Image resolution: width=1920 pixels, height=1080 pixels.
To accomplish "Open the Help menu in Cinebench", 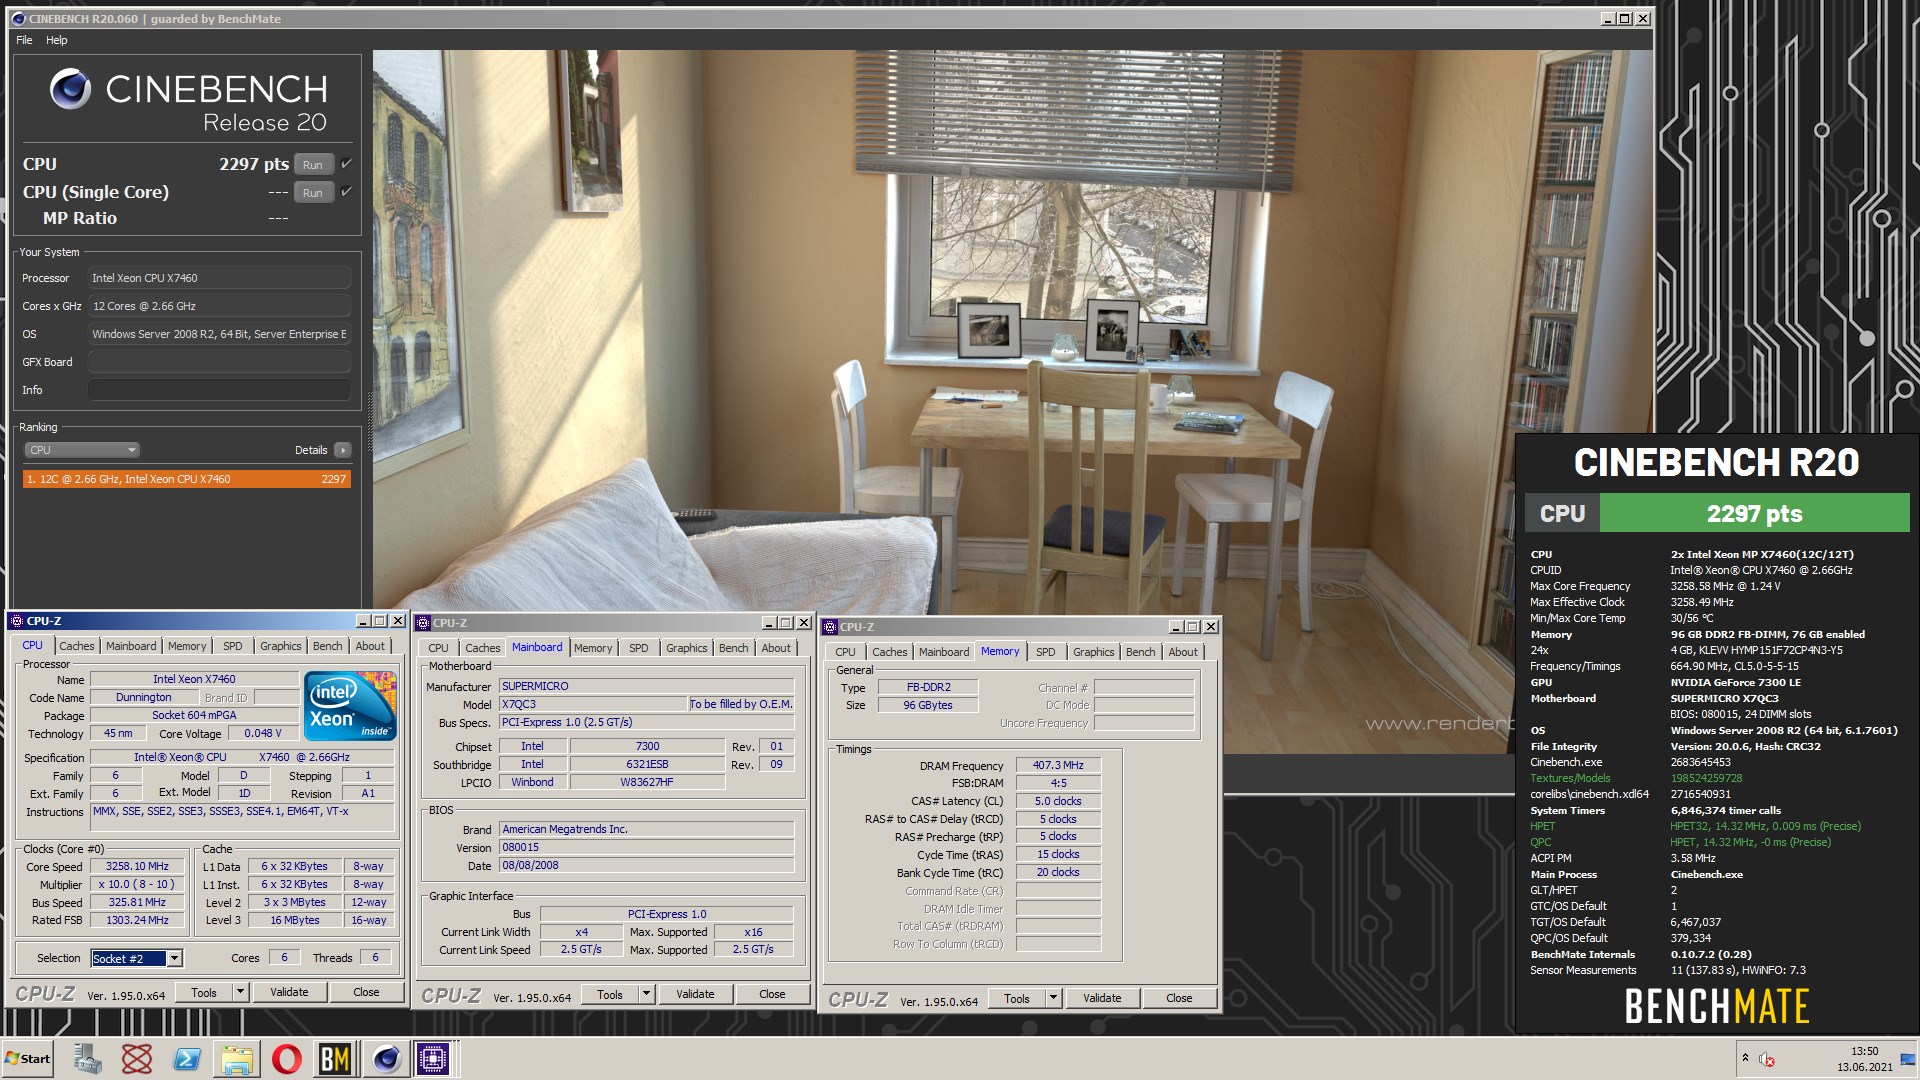I will (57, 40).
